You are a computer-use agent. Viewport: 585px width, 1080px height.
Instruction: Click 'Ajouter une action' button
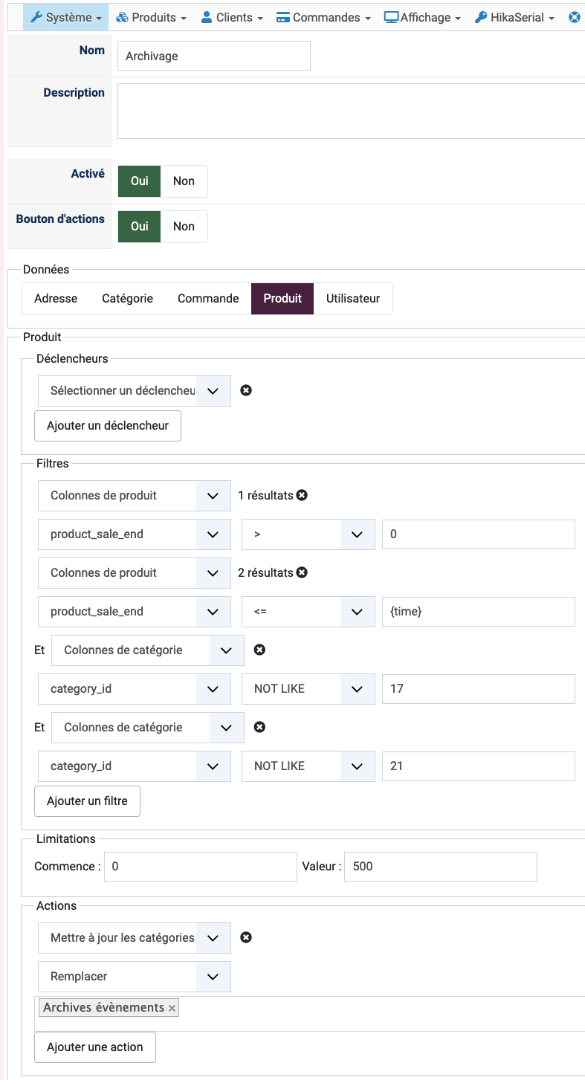[95, 1047]
